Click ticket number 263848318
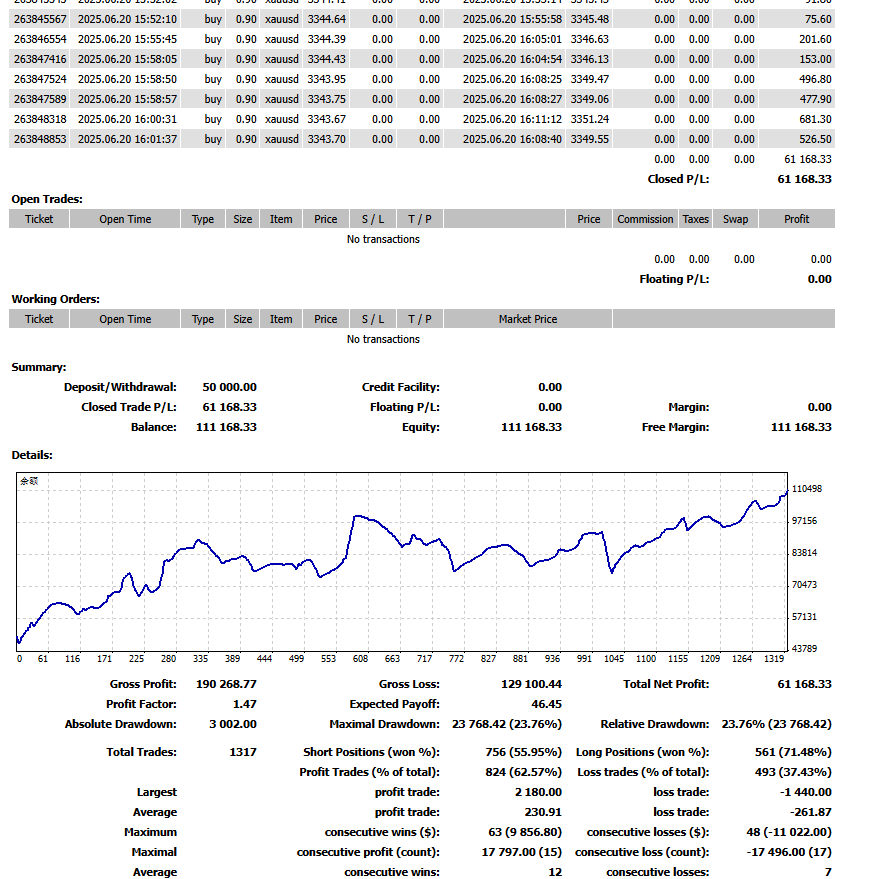 [x=40, y=119]
